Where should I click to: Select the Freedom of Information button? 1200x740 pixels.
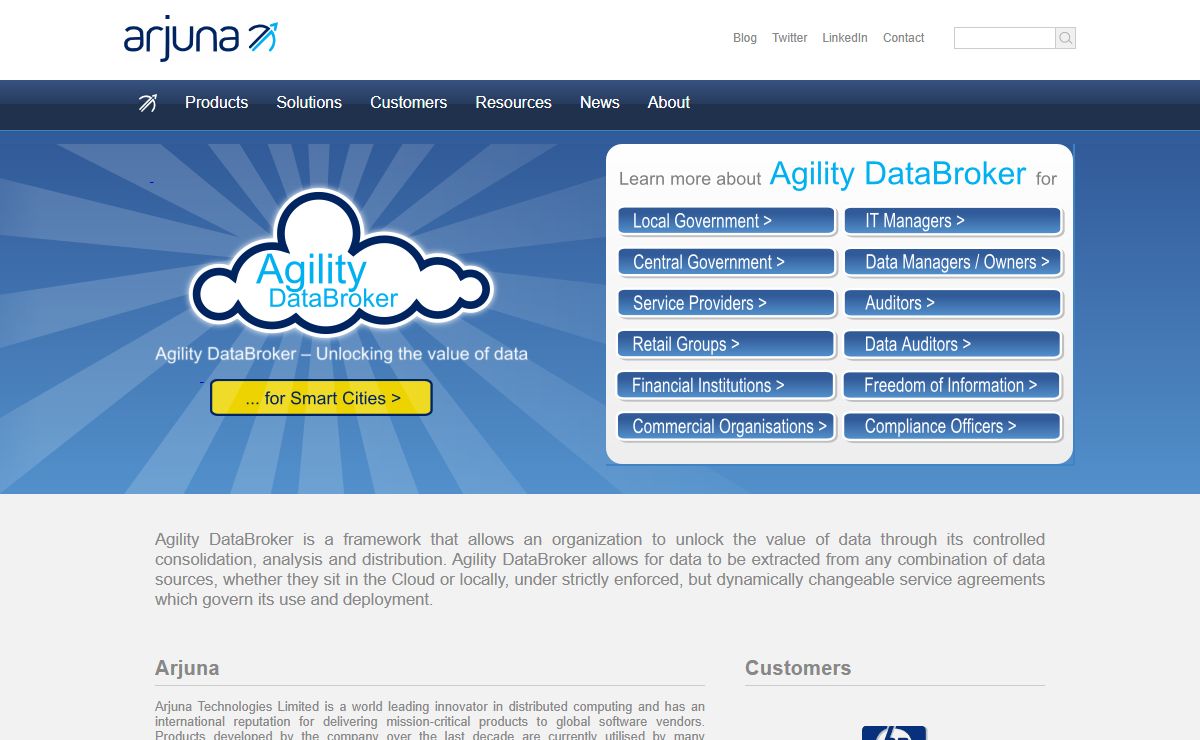(x=953, y=385)
